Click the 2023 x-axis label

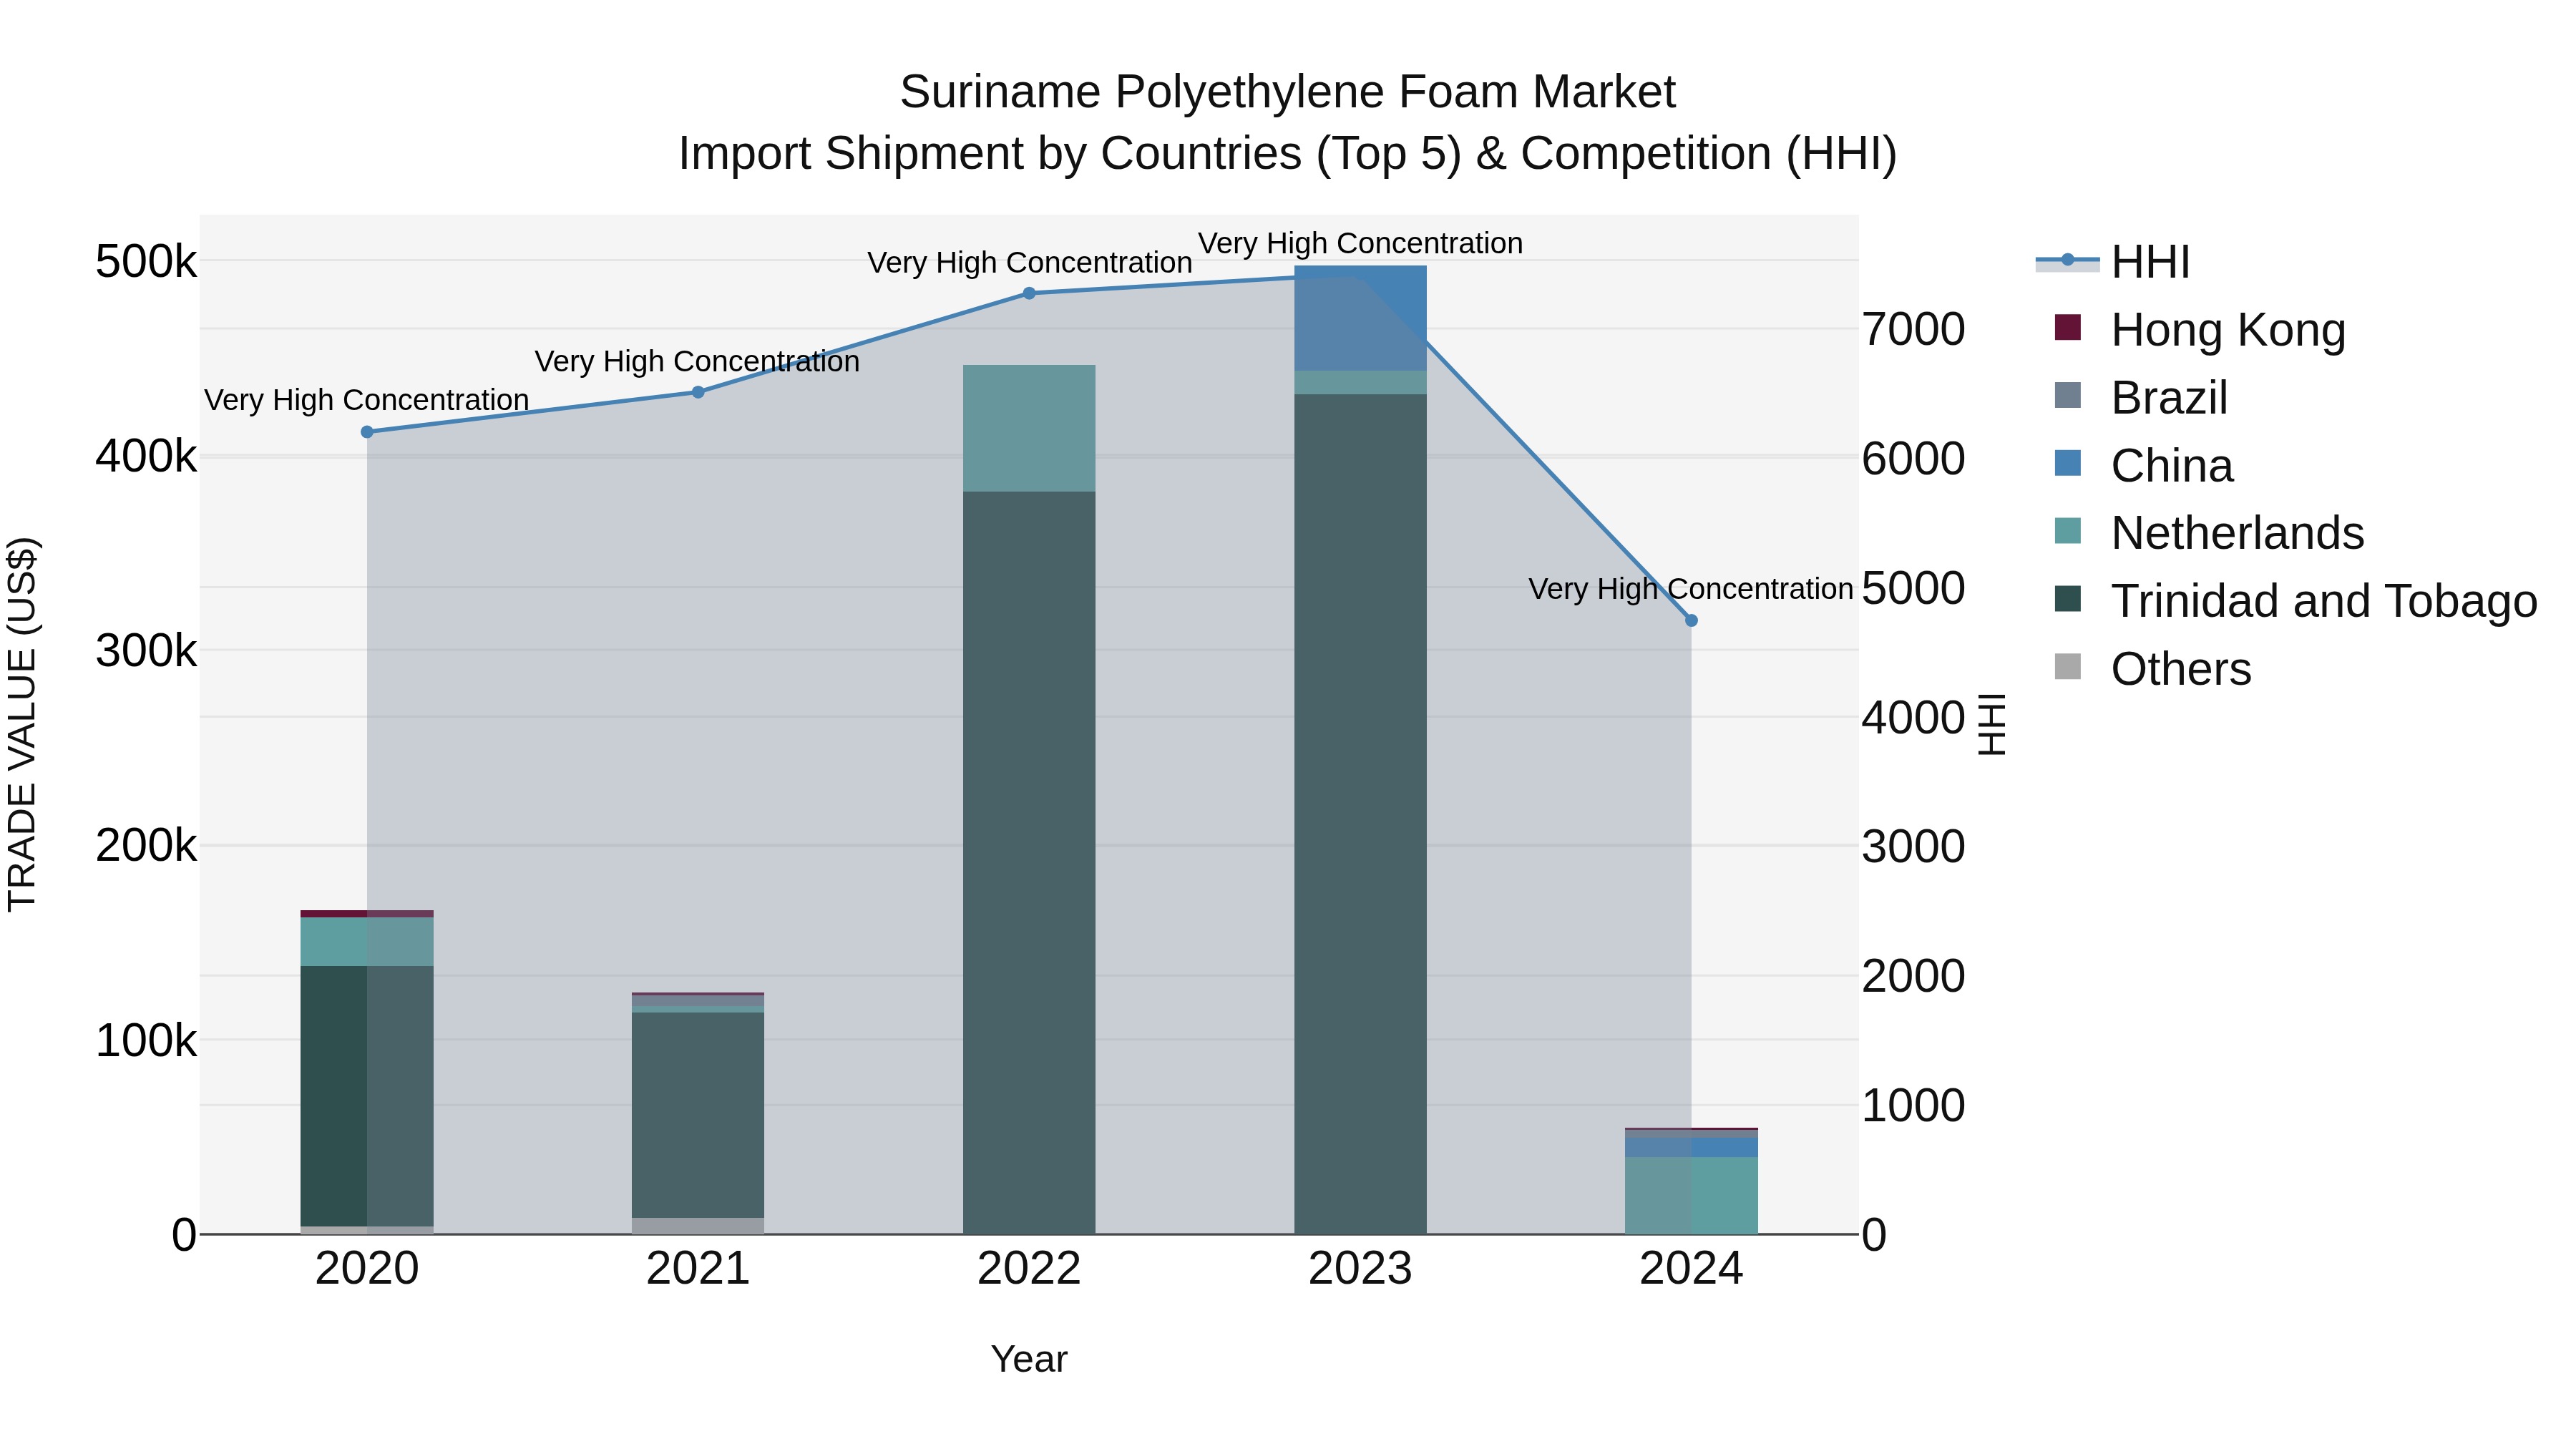pos(1360,1269)
